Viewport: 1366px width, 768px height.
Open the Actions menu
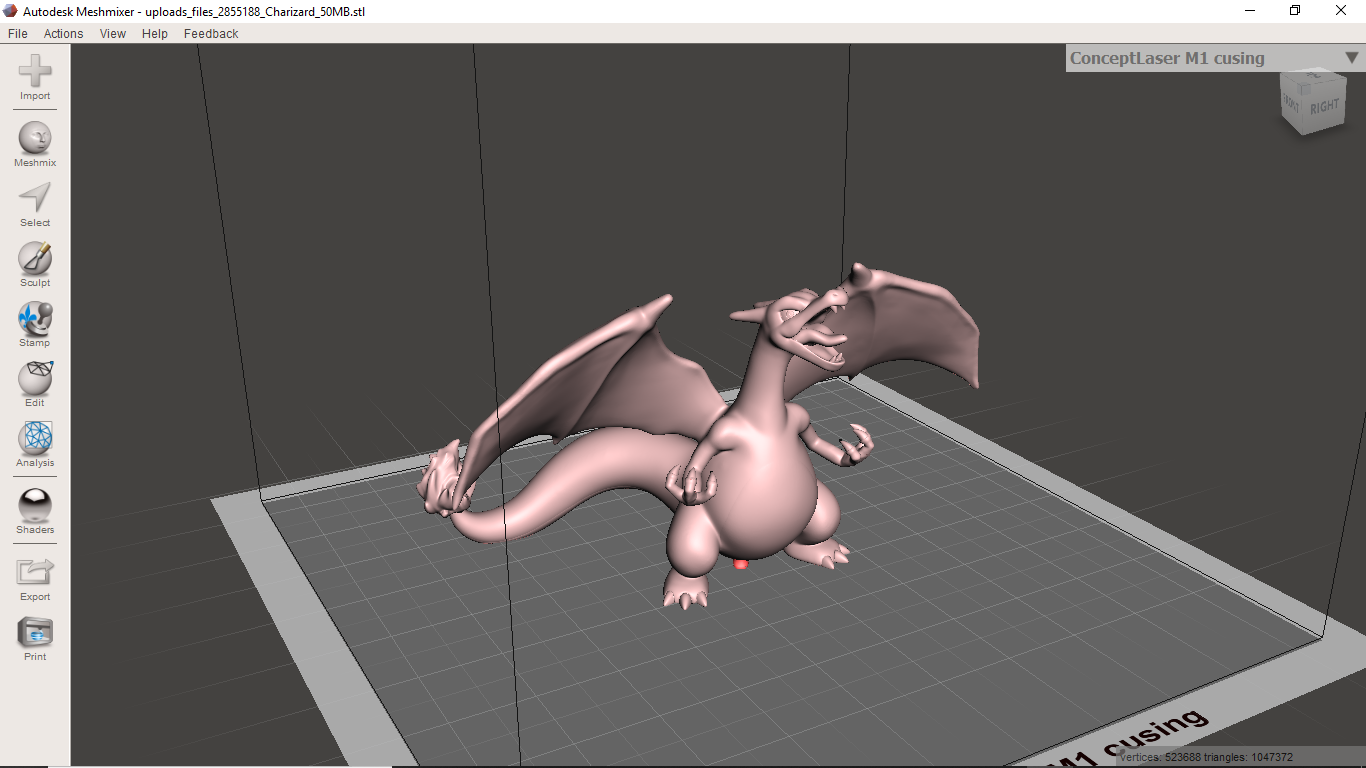[63, 33]
